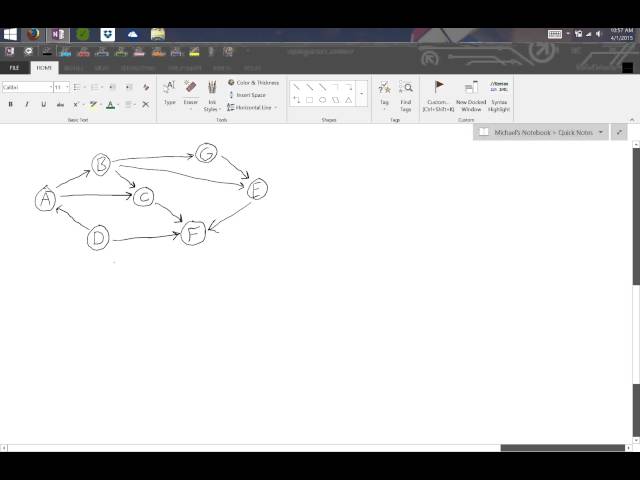Open the font name combo box
The width and height of the screenshot is (640, 480).
click(x=27, y=87)
